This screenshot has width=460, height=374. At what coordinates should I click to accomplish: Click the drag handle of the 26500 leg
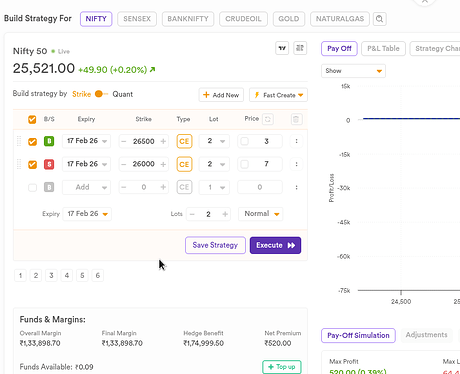(x=19, y=141)
